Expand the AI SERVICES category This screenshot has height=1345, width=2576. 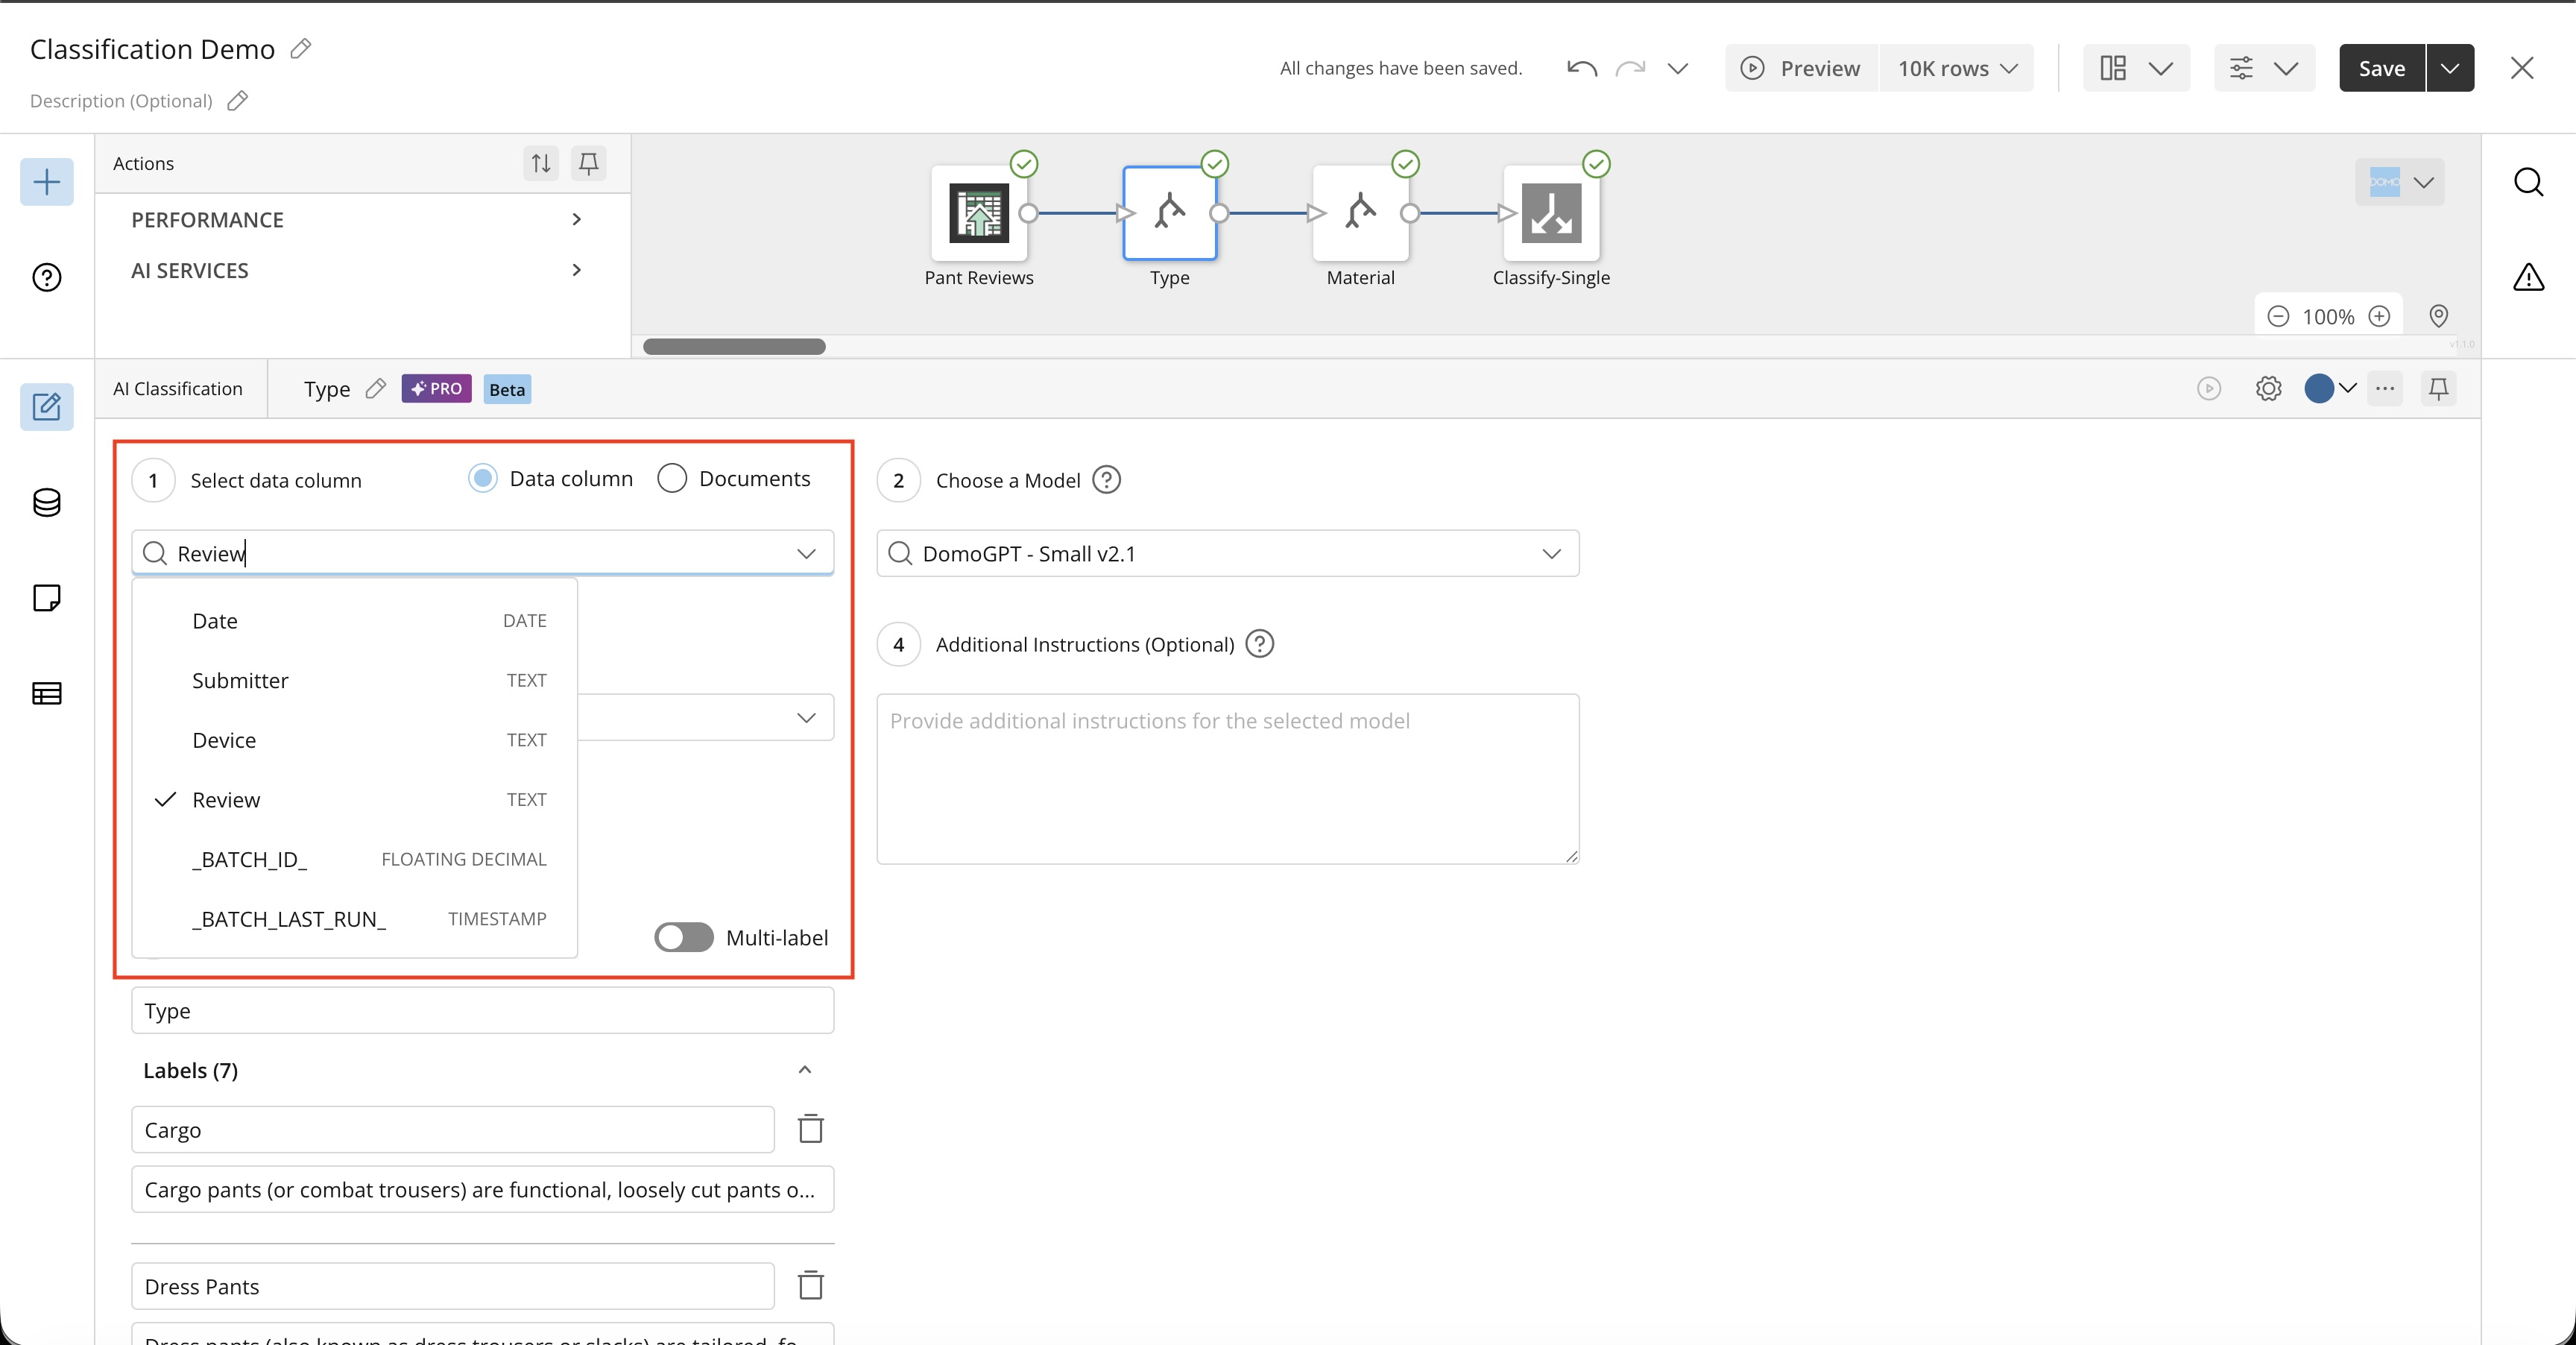pos(356,270)
